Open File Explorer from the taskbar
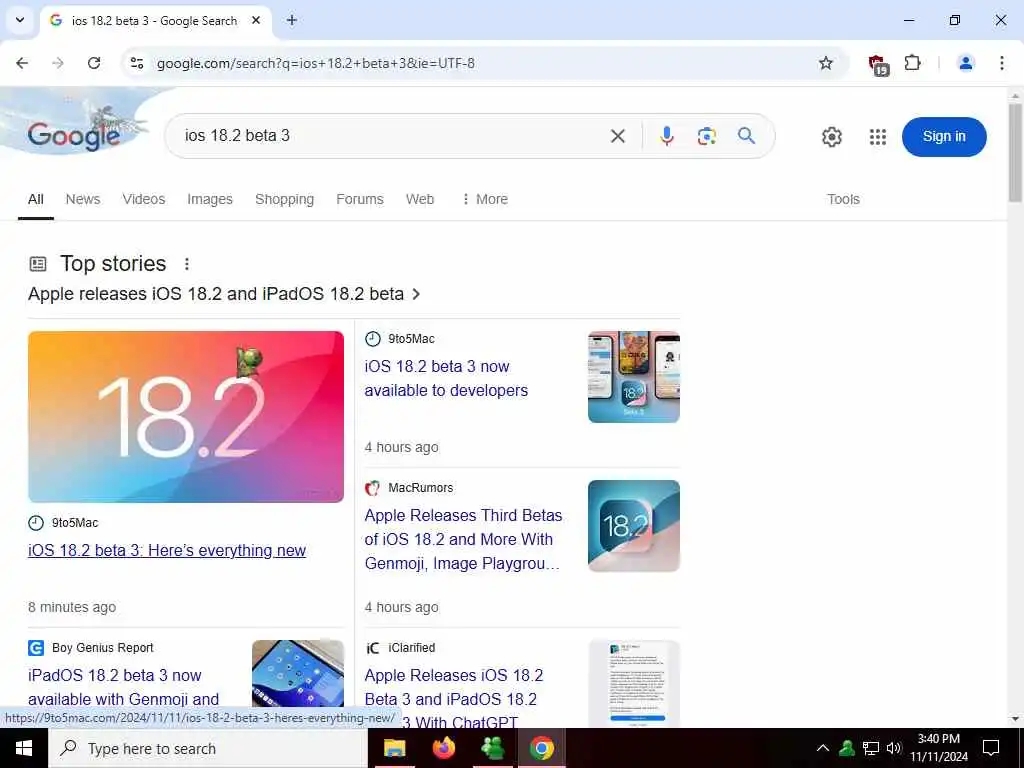This screenshot has width=1024, height=768. coord(394,748)
